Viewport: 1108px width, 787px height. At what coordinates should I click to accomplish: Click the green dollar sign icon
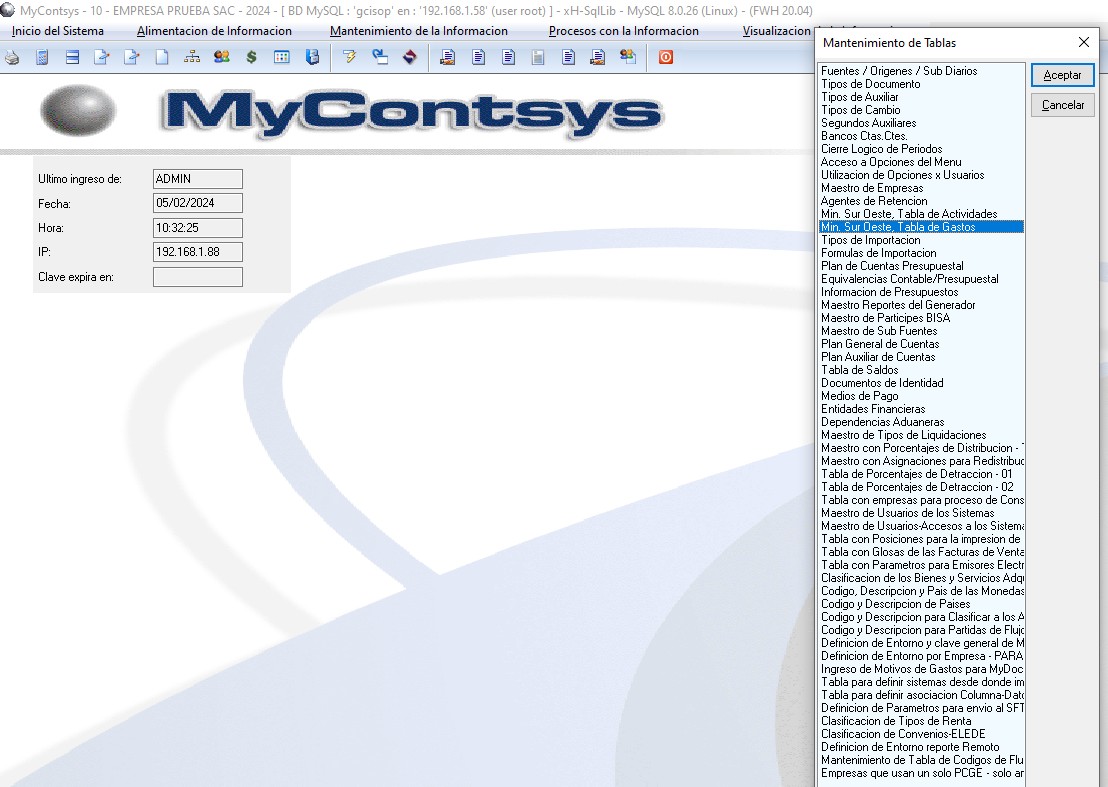coord(251,58)
